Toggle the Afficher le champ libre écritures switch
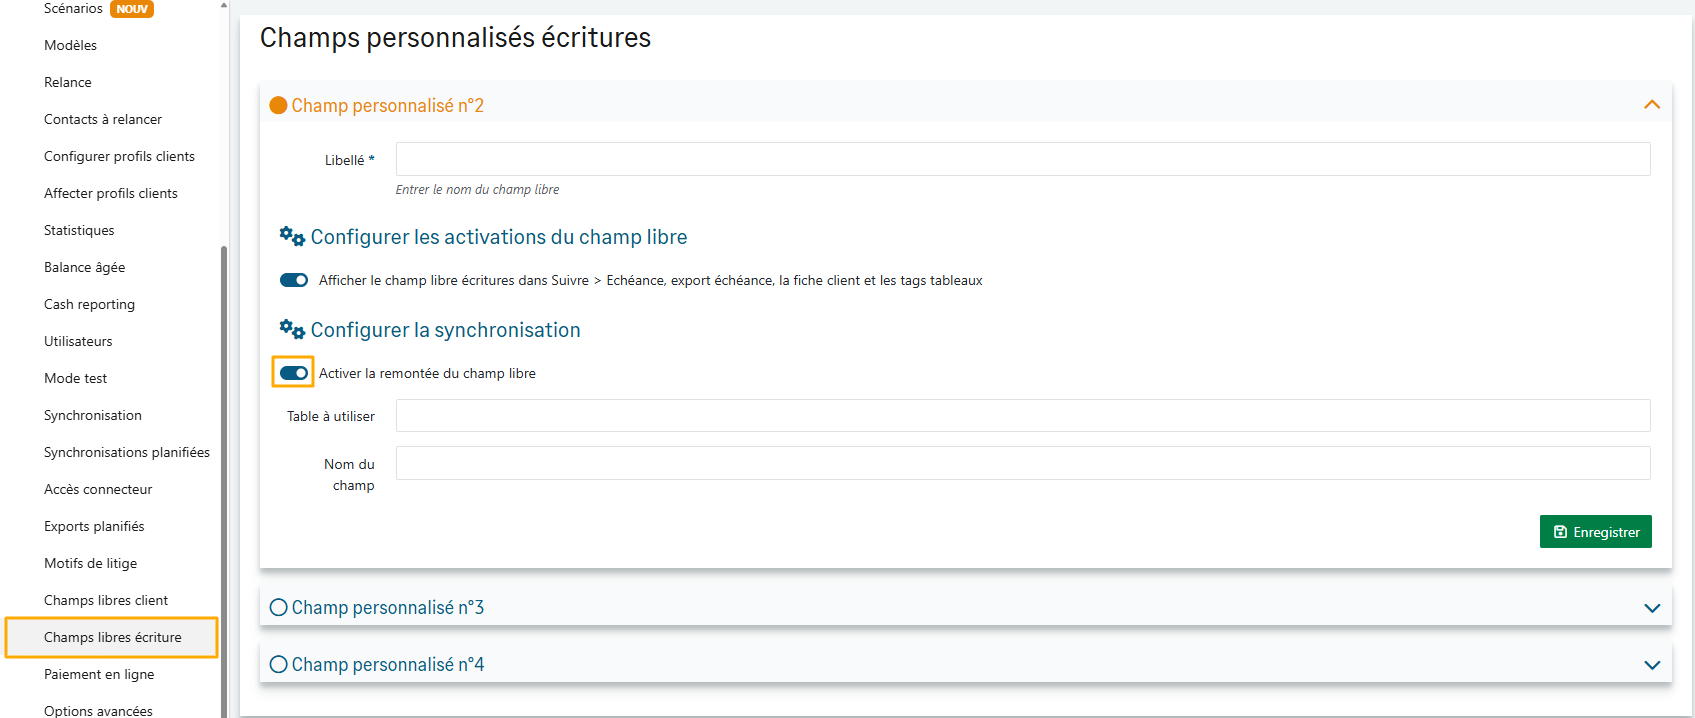 pyautogui.click(x=294, y=280)
